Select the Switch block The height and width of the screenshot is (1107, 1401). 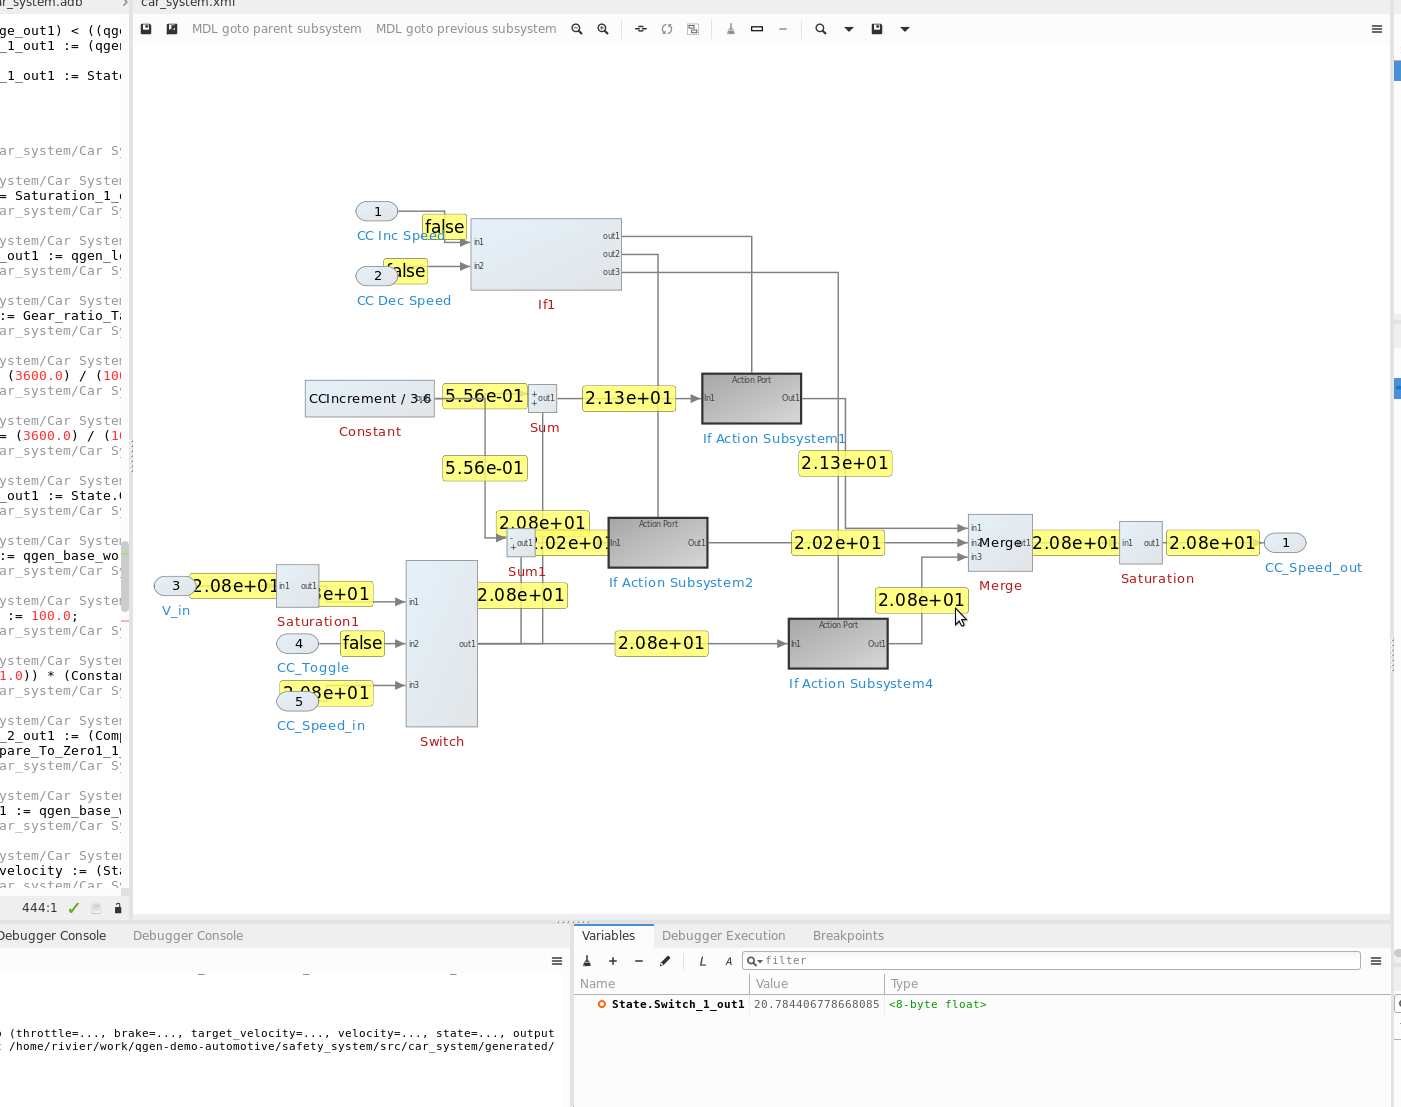[x=442, y=644]
